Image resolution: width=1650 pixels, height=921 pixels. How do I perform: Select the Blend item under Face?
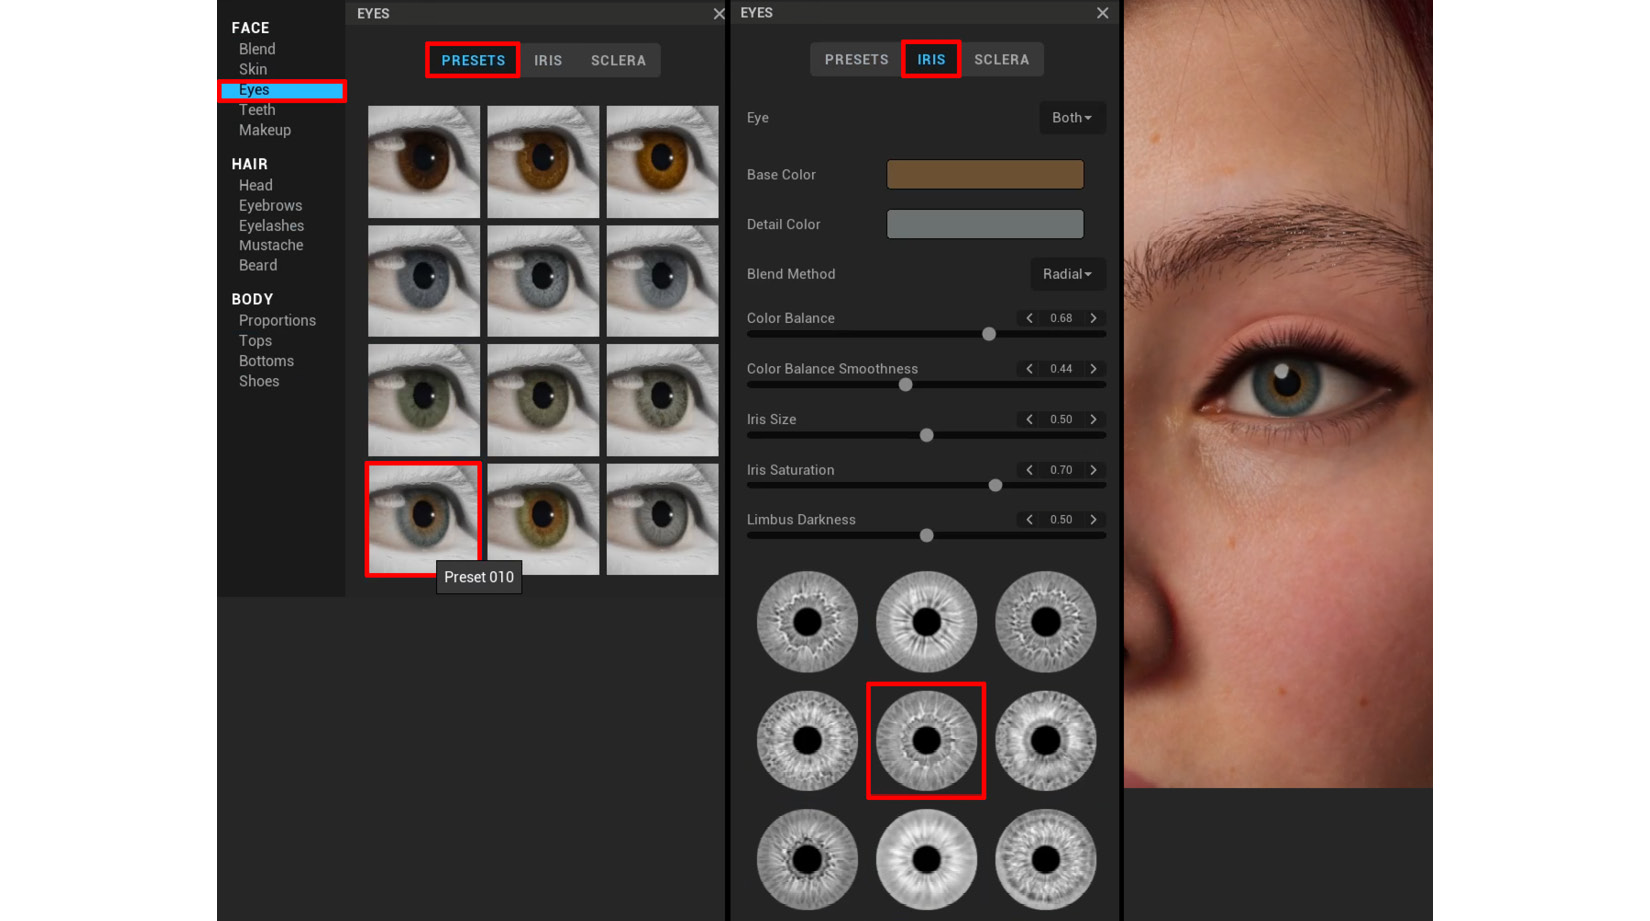click(257, 49)
